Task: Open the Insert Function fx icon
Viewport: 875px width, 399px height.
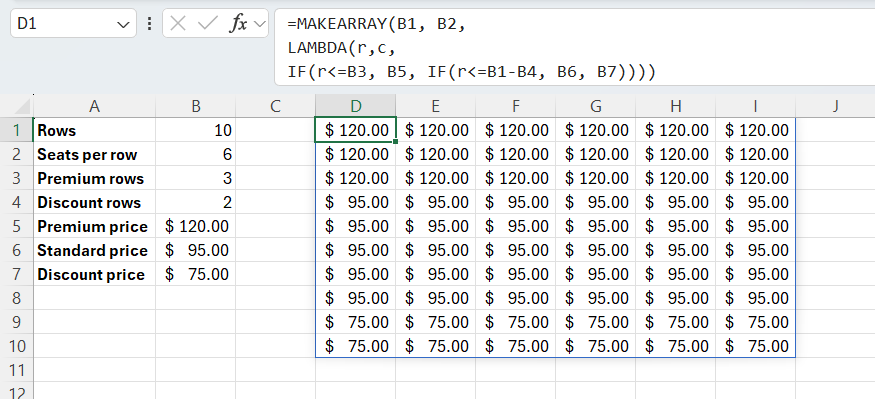Action: [239, 23]
